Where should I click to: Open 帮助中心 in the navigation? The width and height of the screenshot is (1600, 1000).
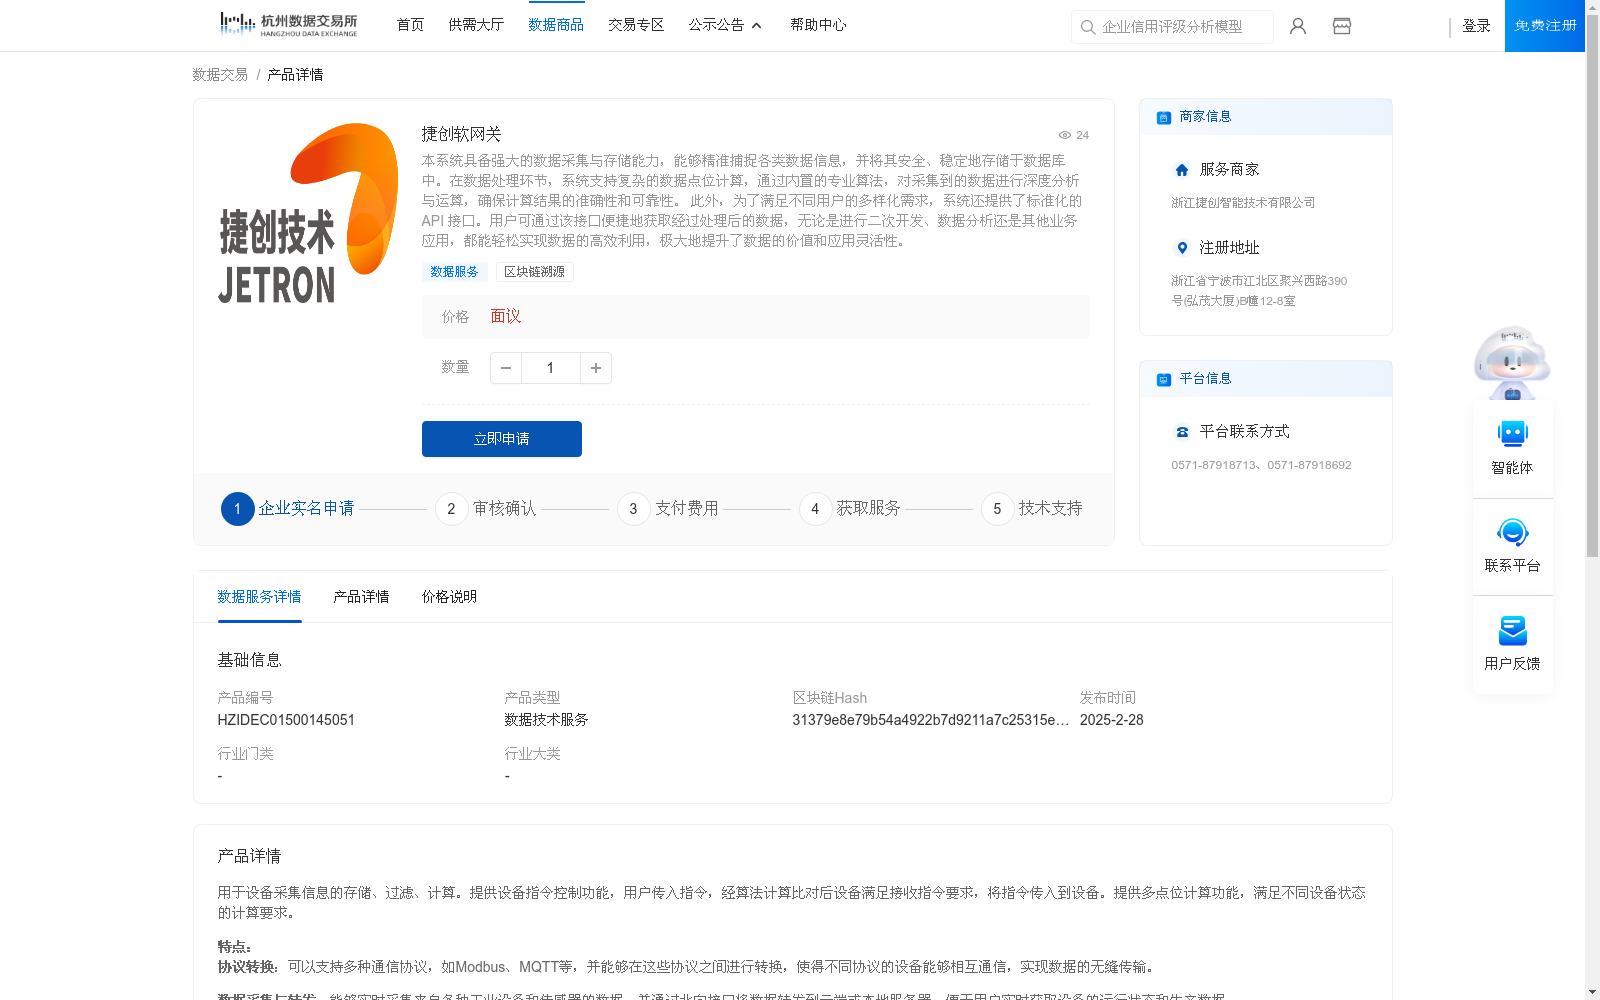pos(818,25)
